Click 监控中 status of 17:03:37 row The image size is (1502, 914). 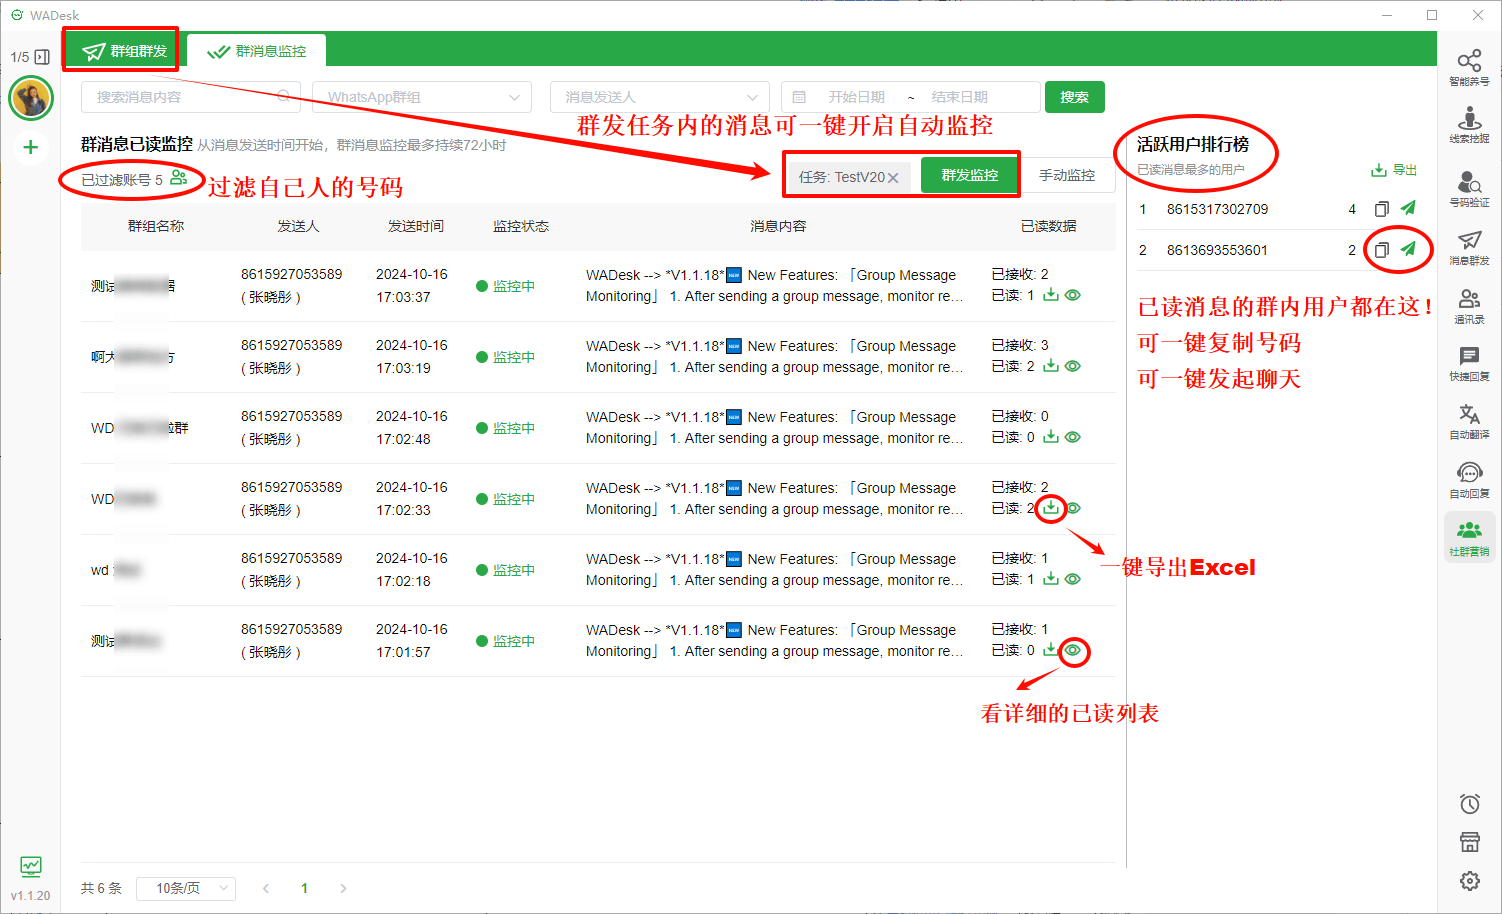tap(506, 286)
